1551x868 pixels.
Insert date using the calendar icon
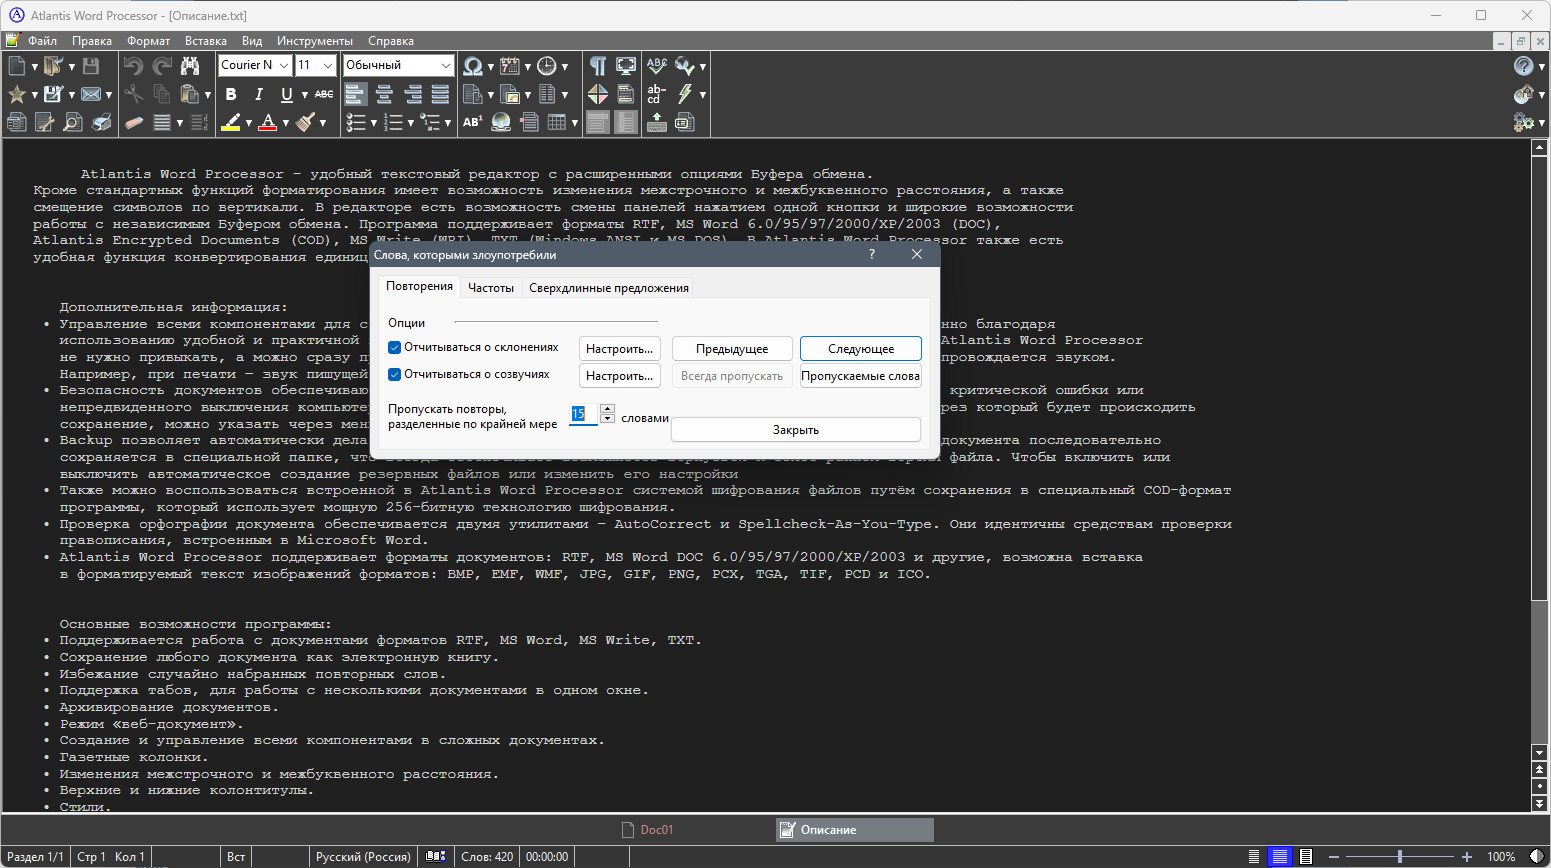[509, 66]
